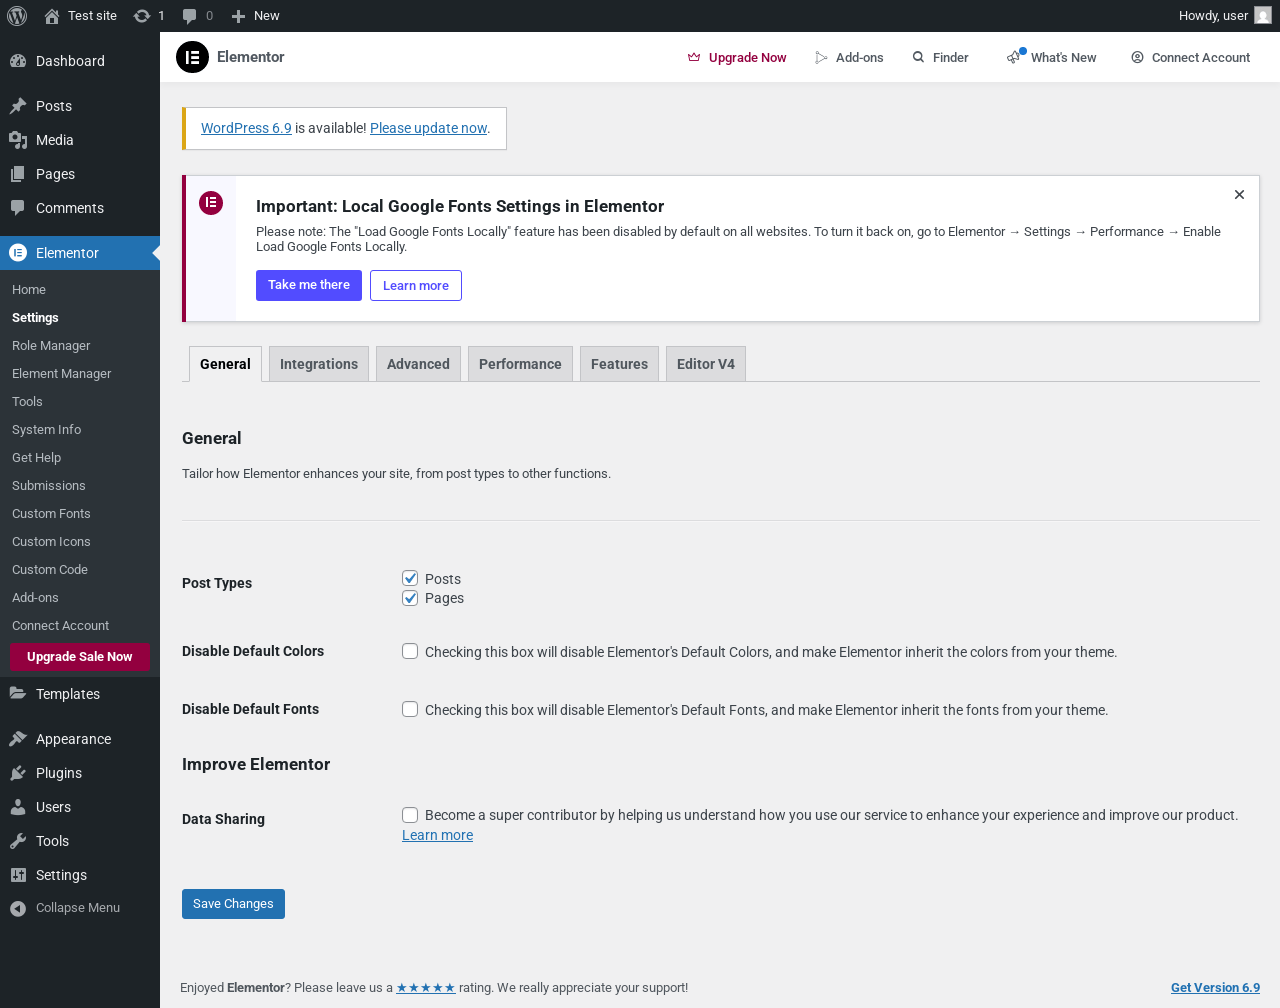Click the Save Changes button
The image size is (1280, 1008).
click(x=233, y=904)
